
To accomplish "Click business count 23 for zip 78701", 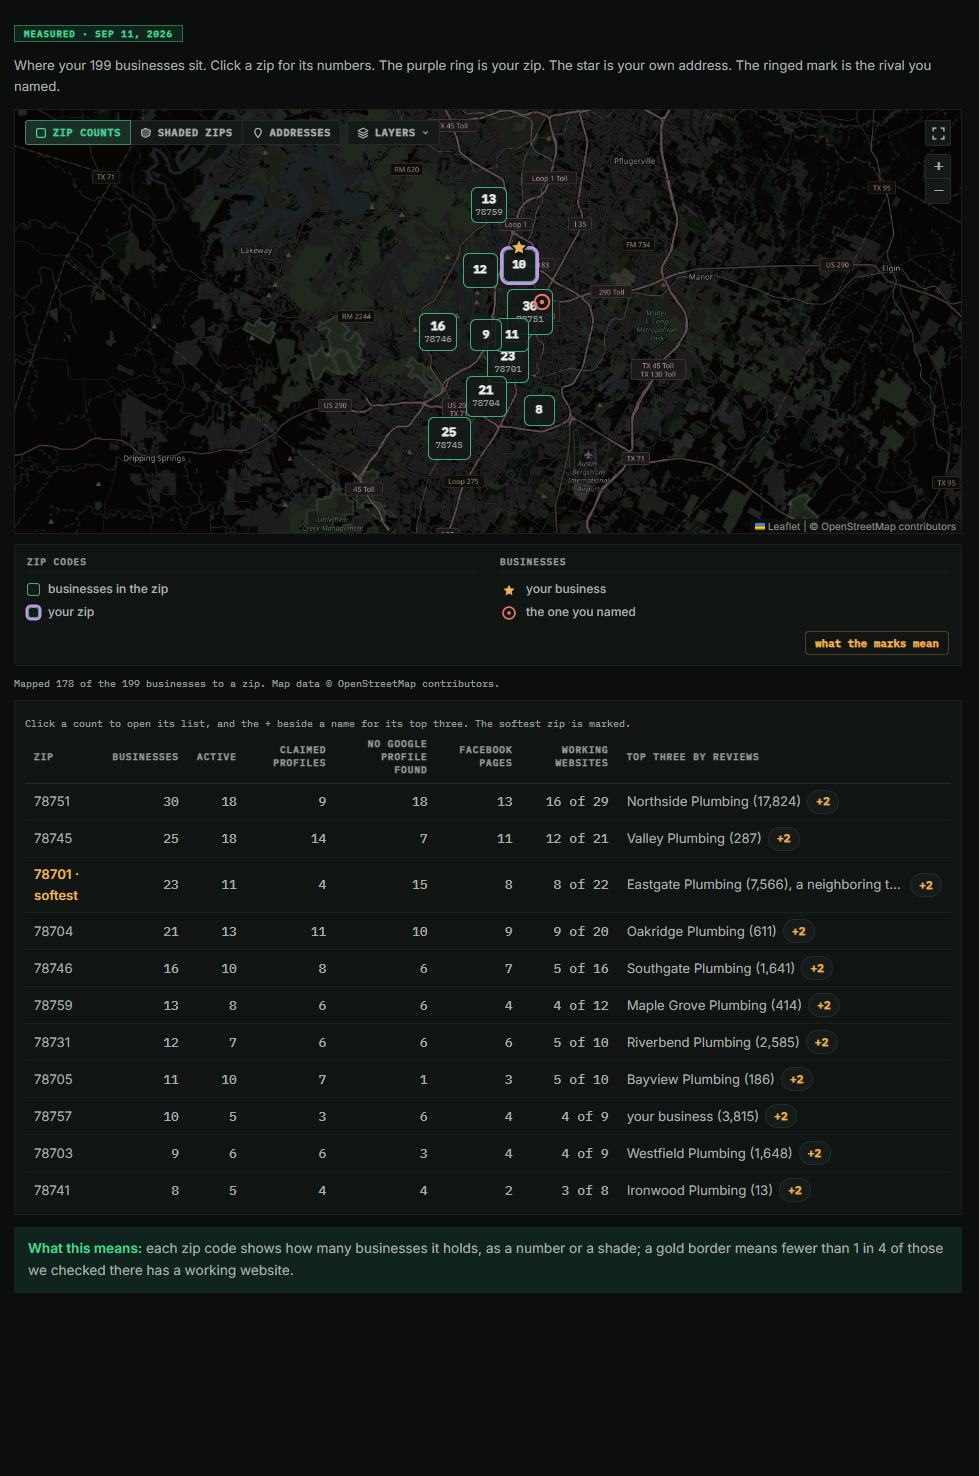I will point(171,885).
